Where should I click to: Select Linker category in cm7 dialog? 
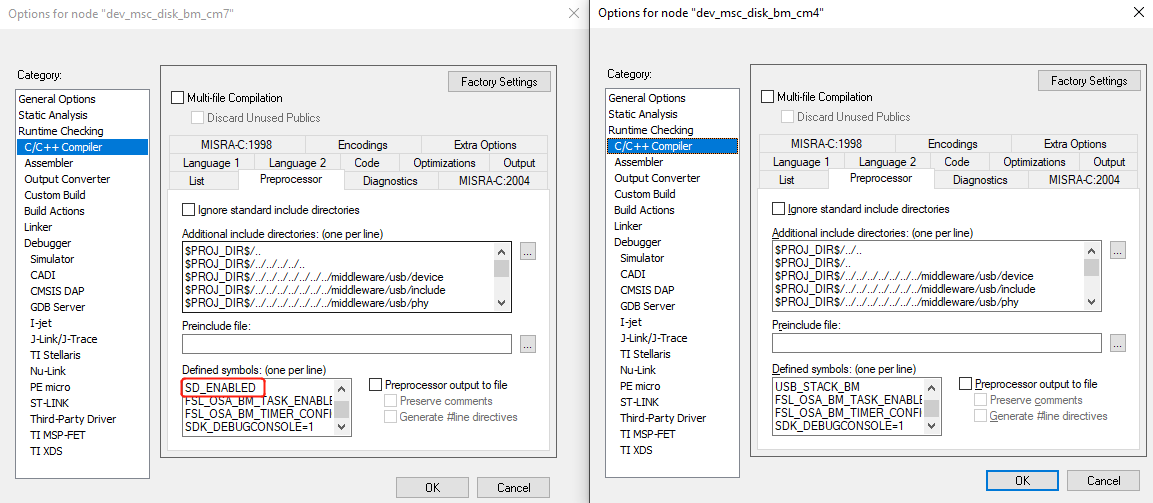(38, 227)
